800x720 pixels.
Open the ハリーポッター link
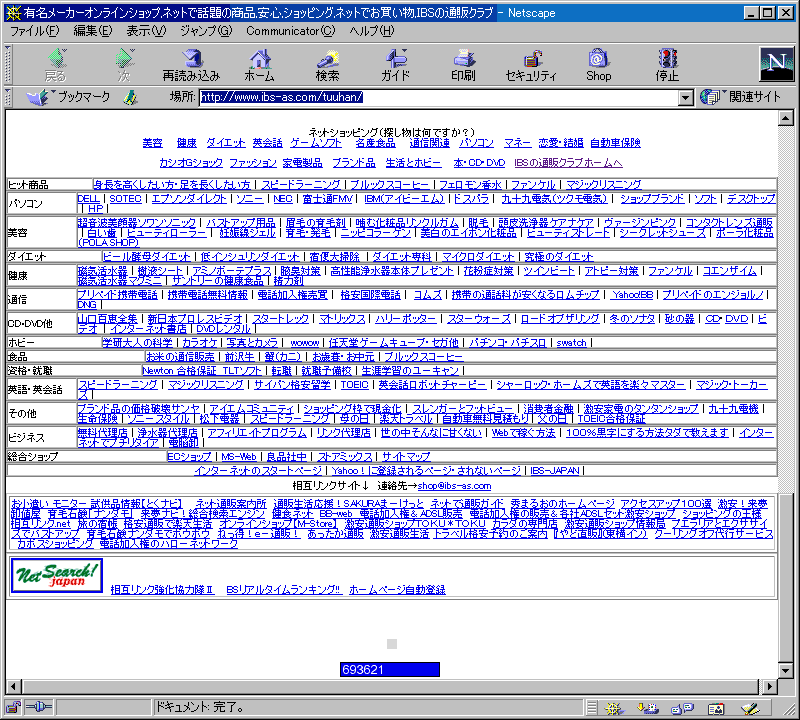(406, 319)
